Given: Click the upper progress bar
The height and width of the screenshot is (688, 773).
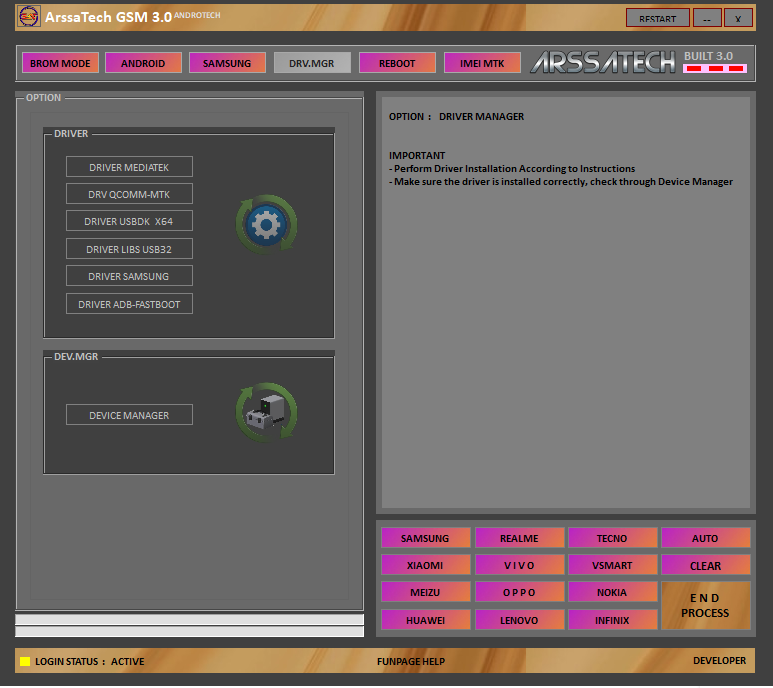Looking at the screenshot, I should [189, 619].
